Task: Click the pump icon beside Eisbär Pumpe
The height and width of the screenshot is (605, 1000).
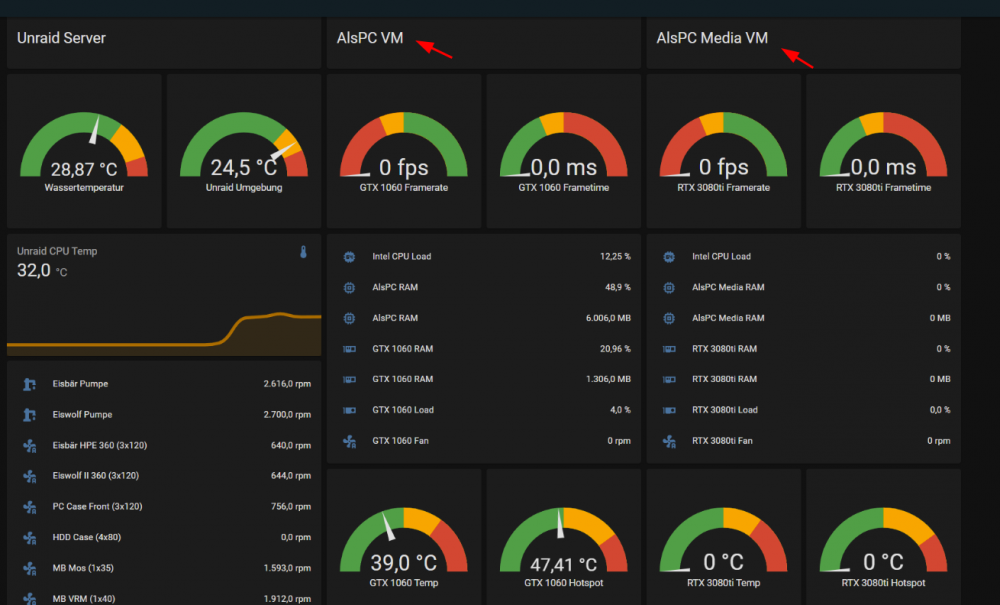Action: pyautogui.click(x=29, y=384)
